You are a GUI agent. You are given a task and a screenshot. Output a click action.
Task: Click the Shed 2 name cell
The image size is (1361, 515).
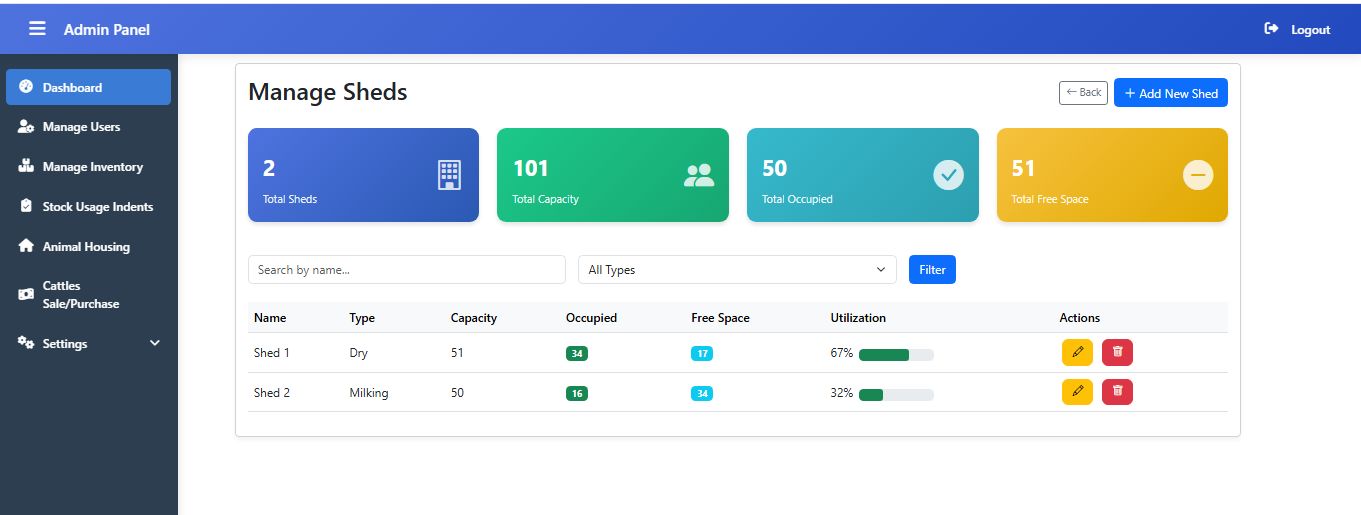(272, 393)
